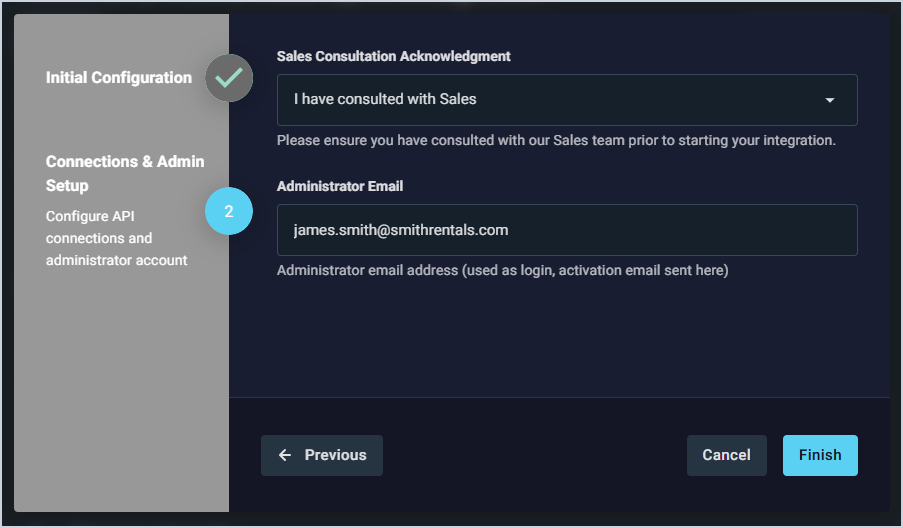Place cursor after james.smith@smithrentals.com text
This screenshot has height=528, width=903.
pos(510,230)
